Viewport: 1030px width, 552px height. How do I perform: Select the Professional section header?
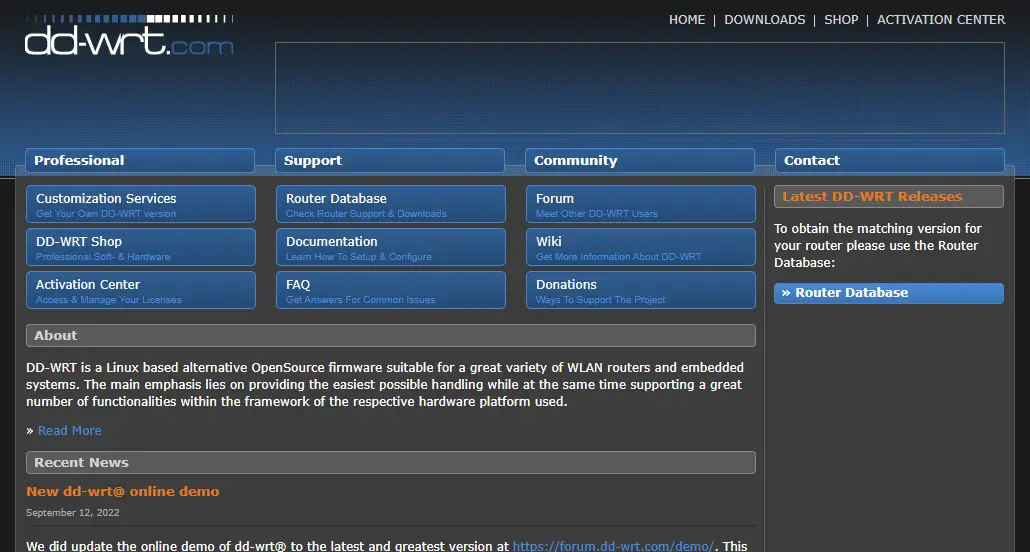click(140, 160)
